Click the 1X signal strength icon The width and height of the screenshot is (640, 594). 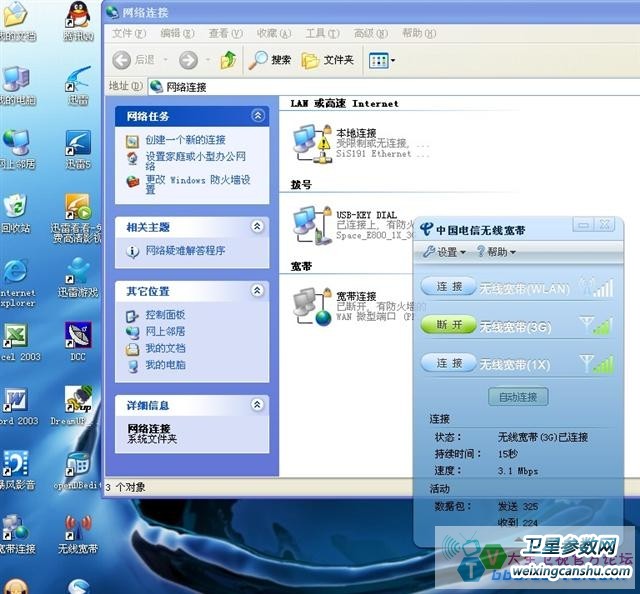[x=596, y=363]
